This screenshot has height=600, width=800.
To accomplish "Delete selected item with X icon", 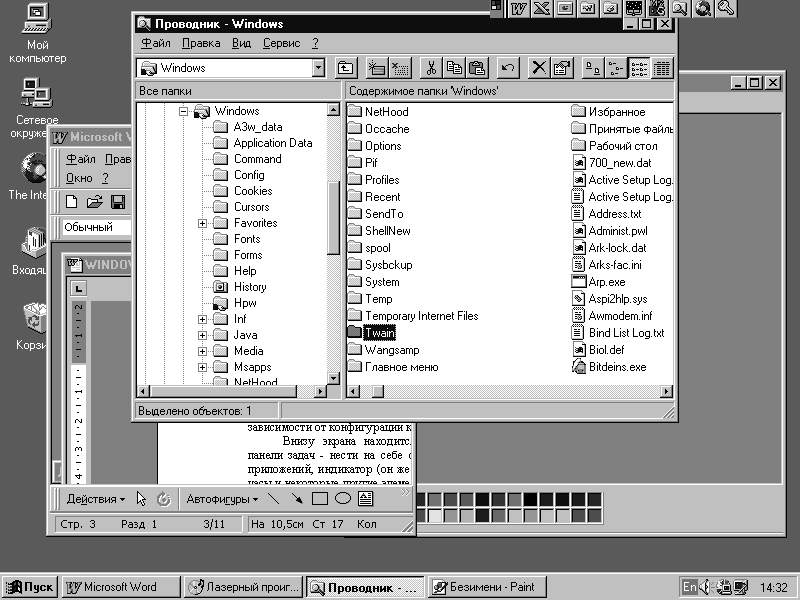I will click(x=539, y=68).
